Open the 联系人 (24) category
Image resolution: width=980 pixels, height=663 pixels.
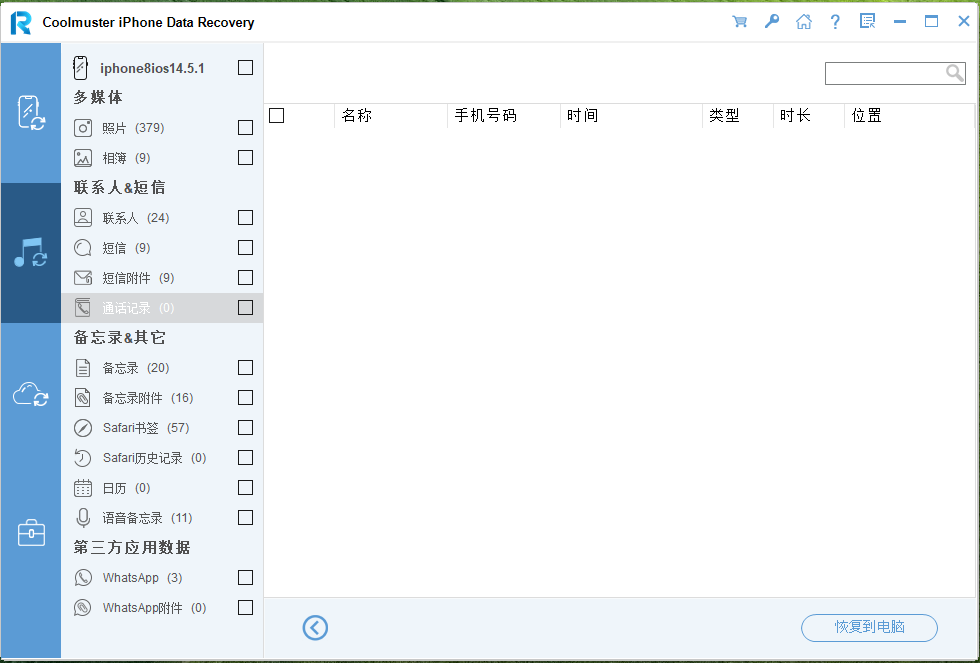point(162,217)
